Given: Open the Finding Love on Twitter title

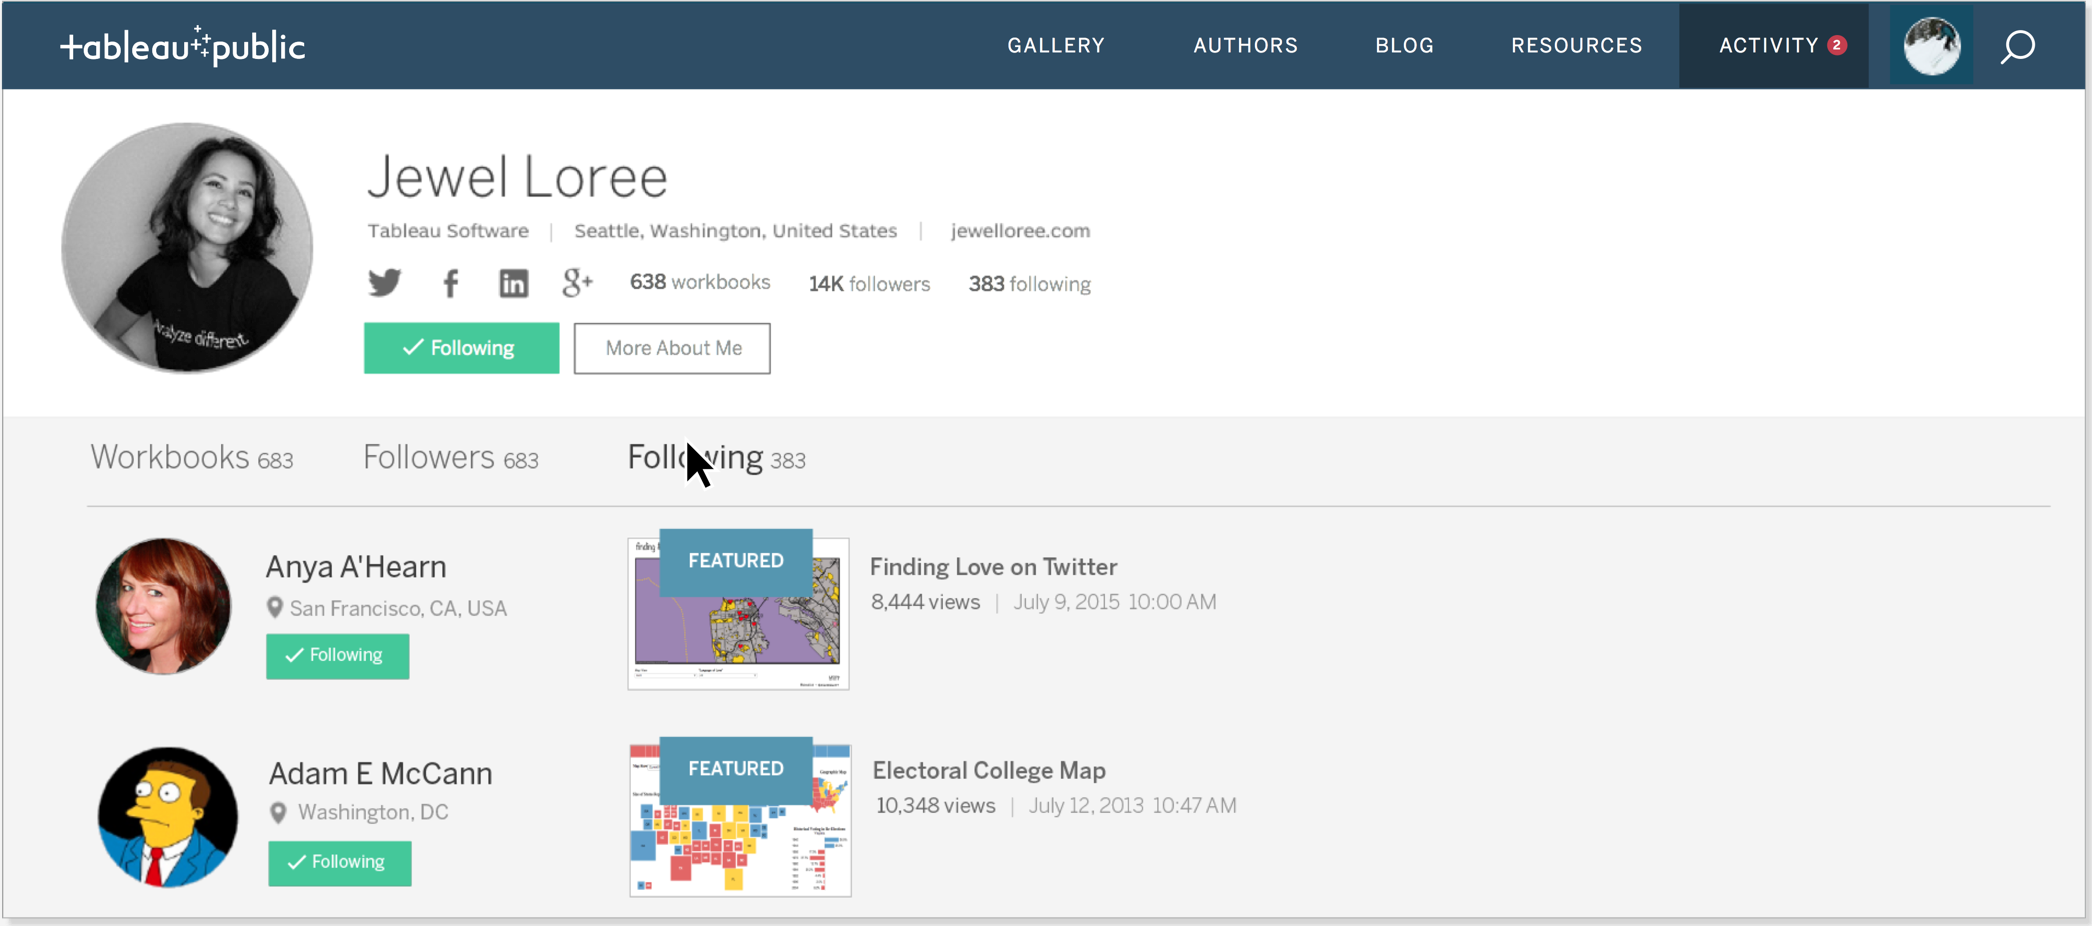Looking at the screenshot, I should click(x=993, y=567).
